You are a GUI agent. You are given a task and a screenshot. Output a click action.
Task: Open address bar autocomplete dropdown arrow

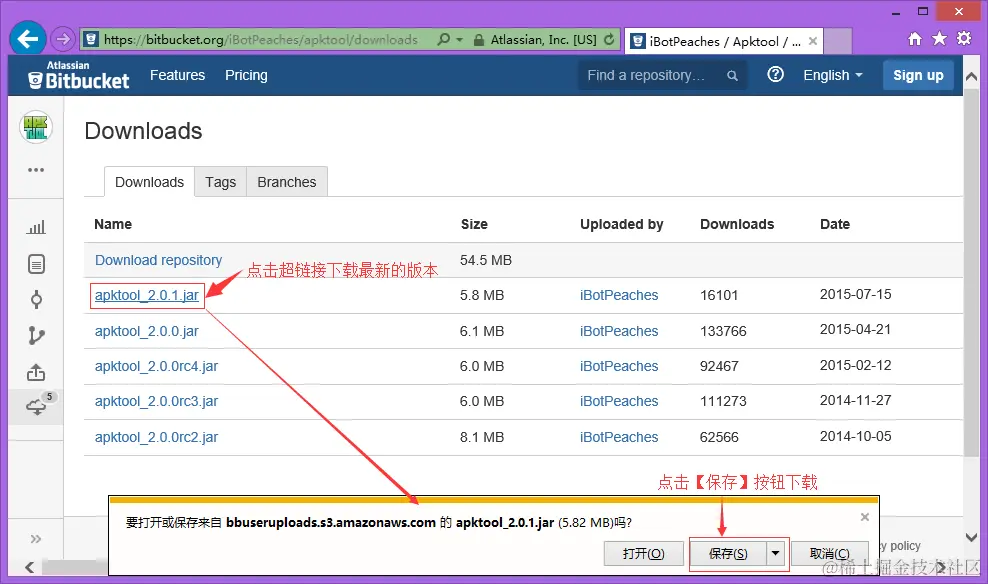point(459,40)
